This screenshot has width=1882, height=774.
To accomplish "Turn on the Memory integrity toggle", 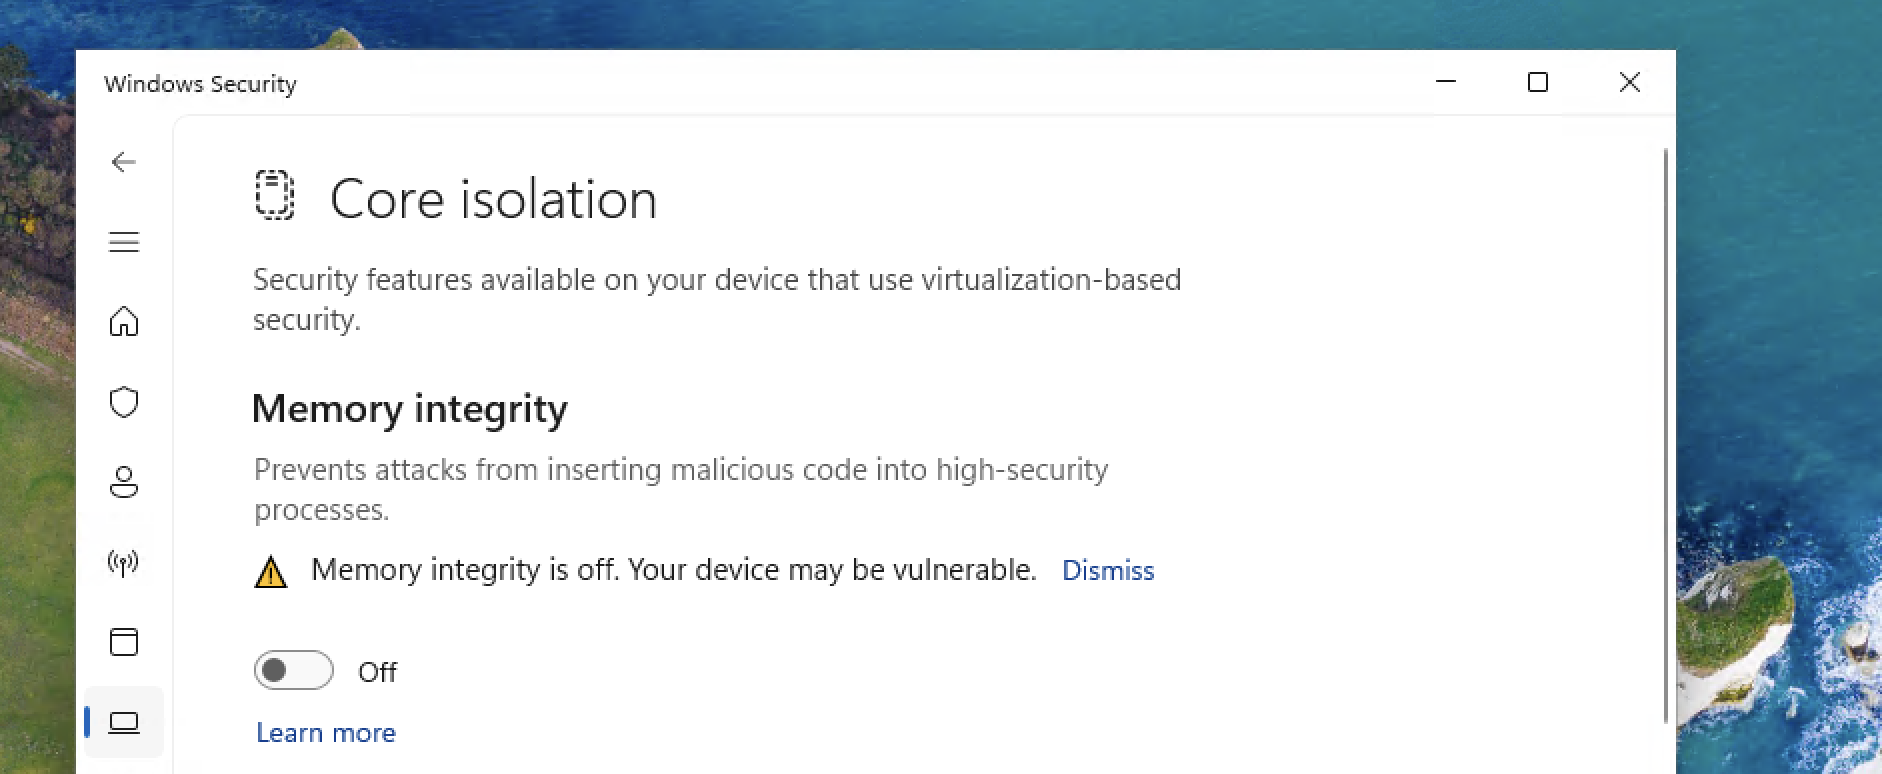I will (293, 670).
